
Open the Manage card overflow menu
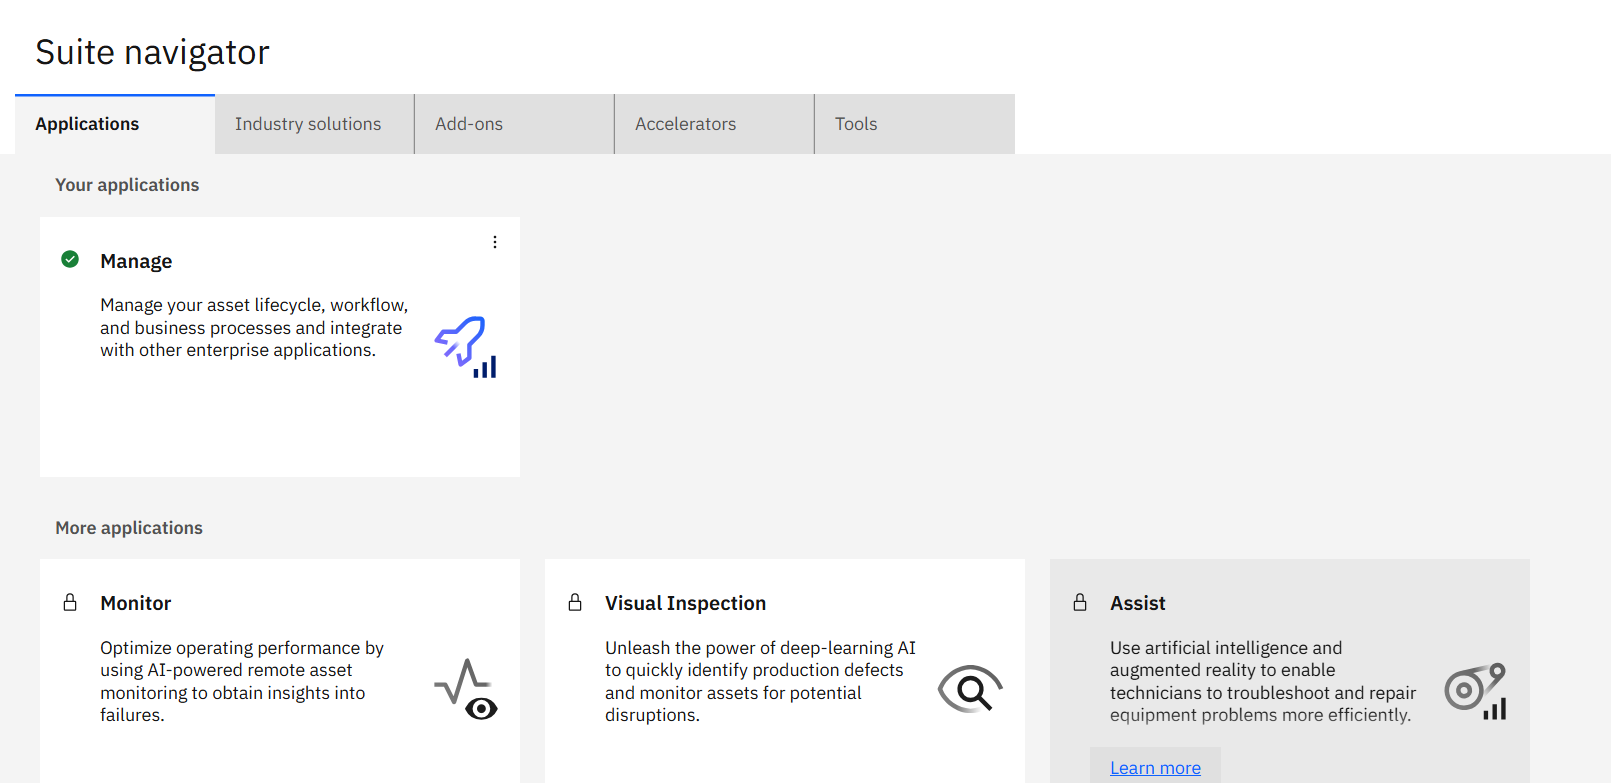495,242
